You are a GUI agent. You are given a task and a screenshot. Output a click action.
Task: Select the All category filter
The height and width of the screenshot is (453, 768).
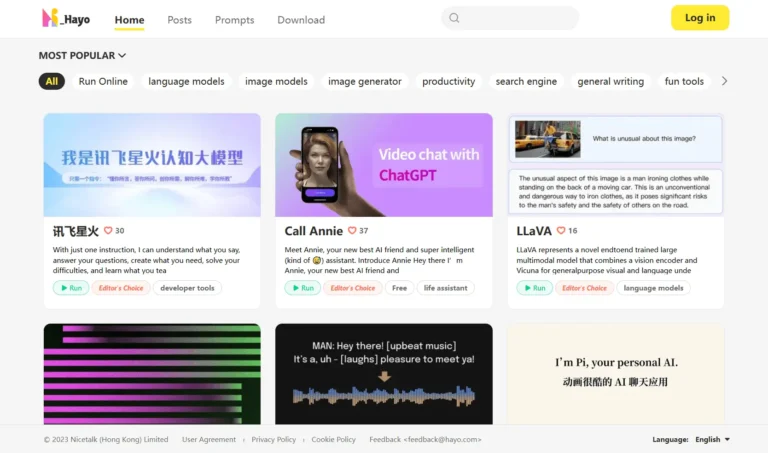tap(51, 81)
